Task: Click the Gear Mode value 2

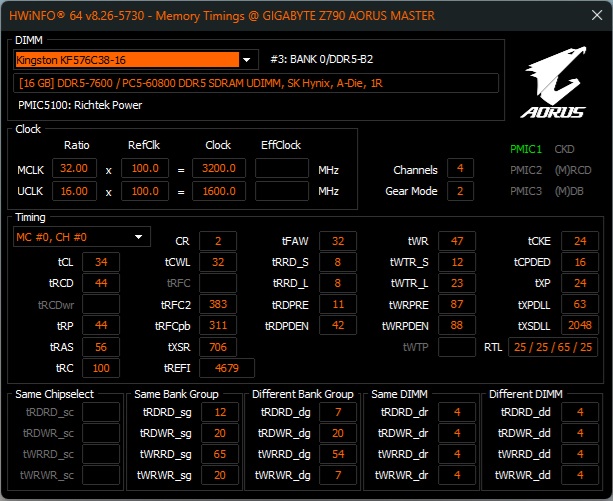Action: coord(460,191)
